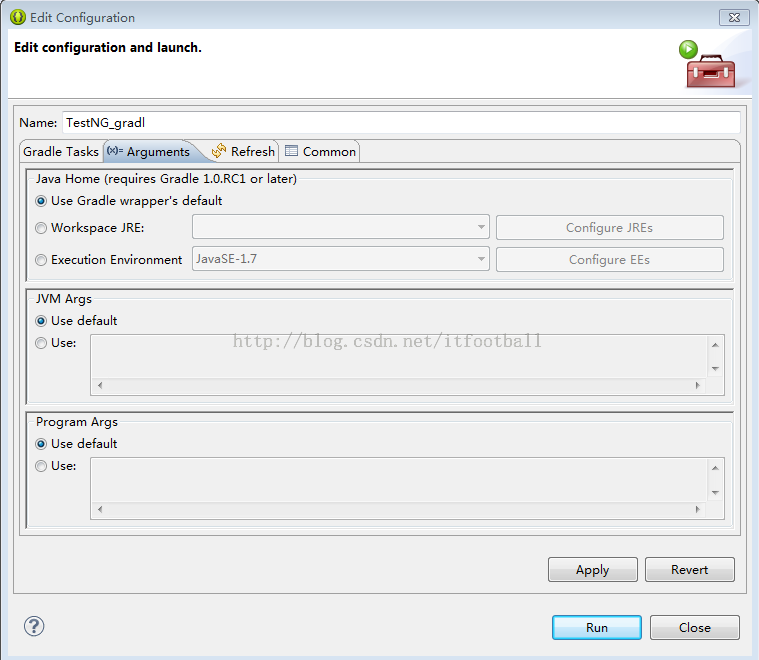The width and height of the screenshot is (759, 660).
Task: Click the Common tab's table icon
Action: pyautogui.click(x=291, y=151)
